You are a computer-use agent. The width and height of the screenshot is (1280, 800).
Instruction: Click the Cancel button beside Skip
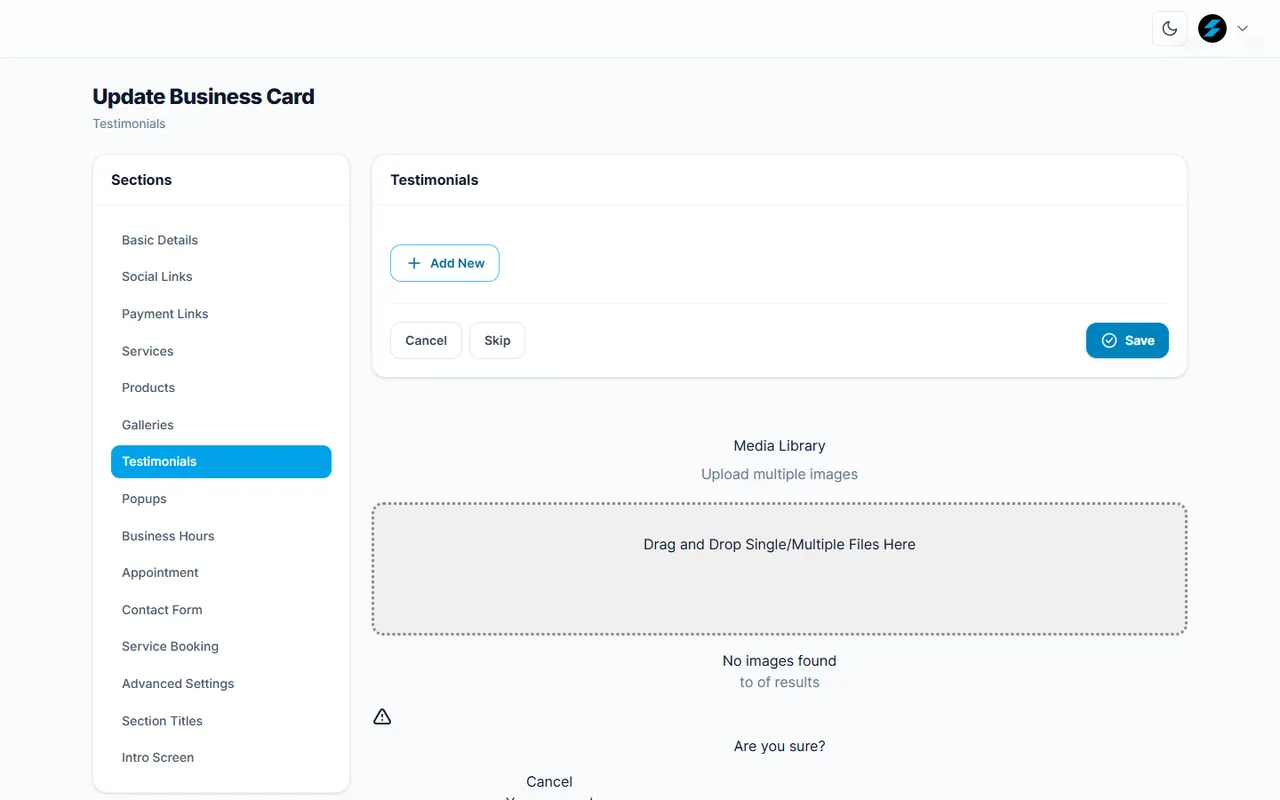(426, 340)
